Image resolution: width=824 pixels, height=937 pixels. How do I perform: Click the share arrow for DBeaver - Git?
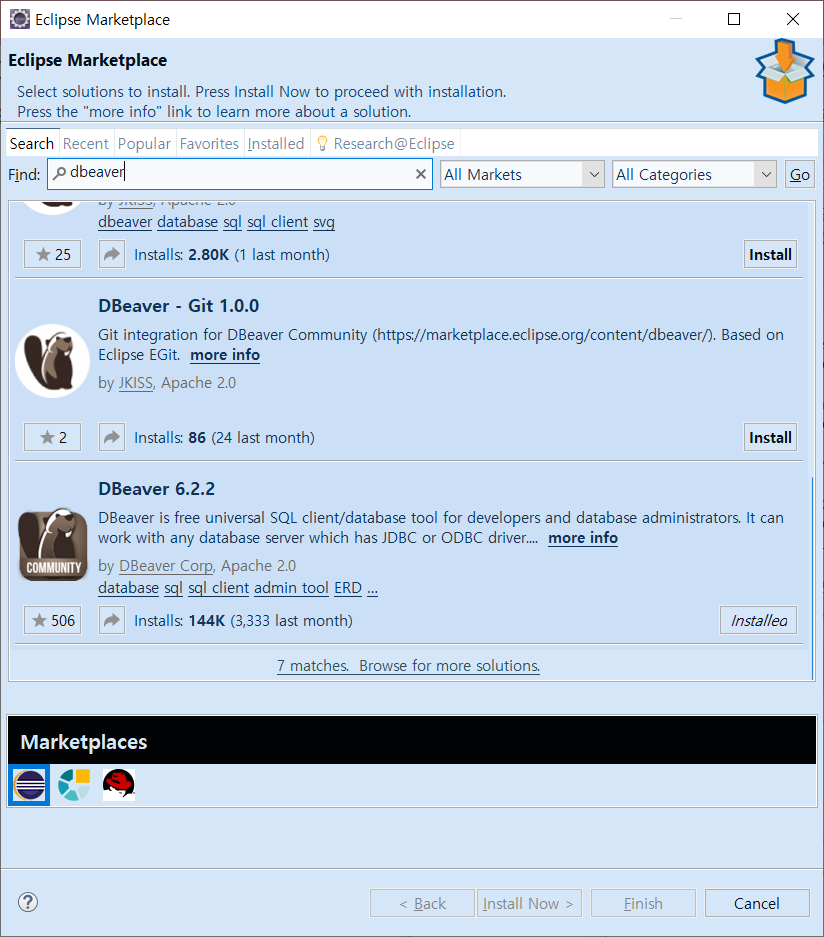(112, 437)
